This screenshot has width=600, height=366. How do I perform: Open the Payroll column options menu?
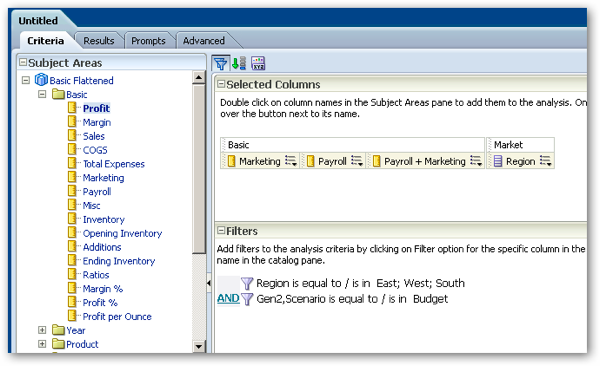click(357, 161)
